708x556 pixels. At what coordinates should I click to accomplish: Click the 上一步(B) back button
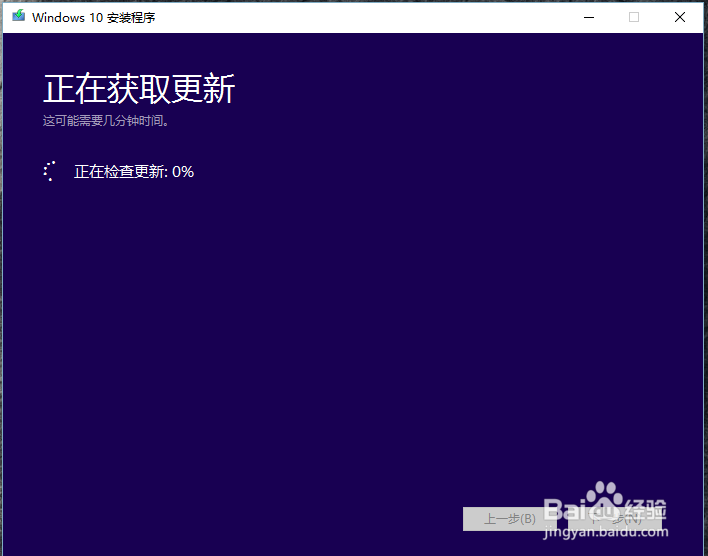[x=510, y=519]
